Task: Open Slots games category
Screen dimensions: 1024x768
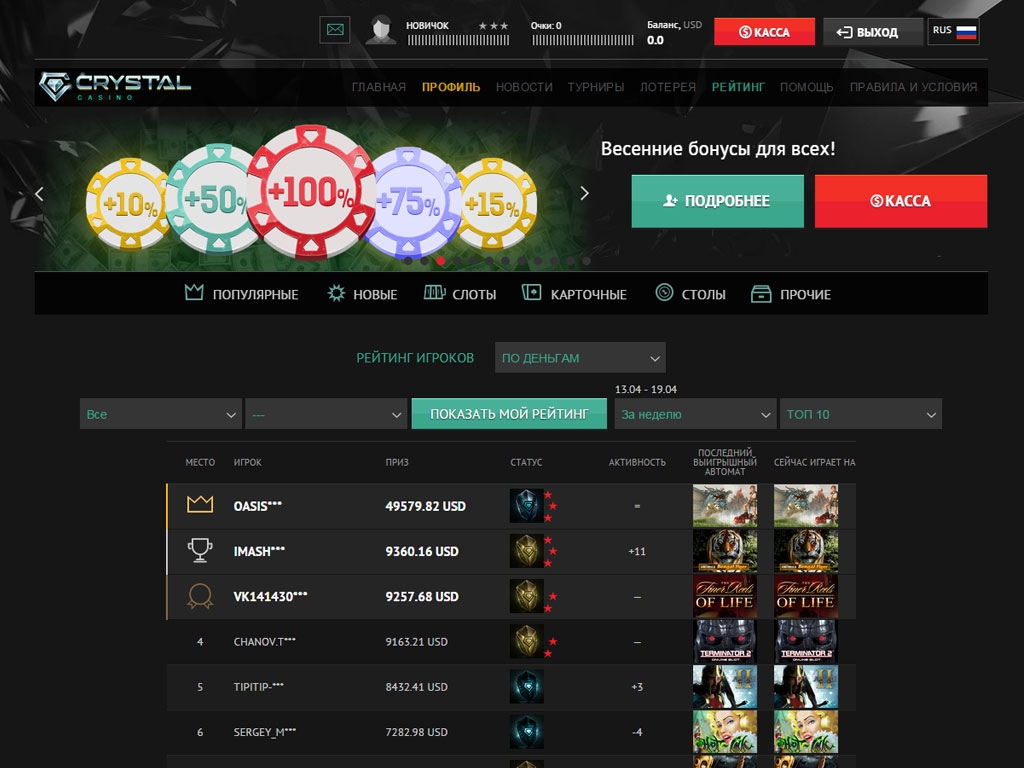Action: point(460,294)
